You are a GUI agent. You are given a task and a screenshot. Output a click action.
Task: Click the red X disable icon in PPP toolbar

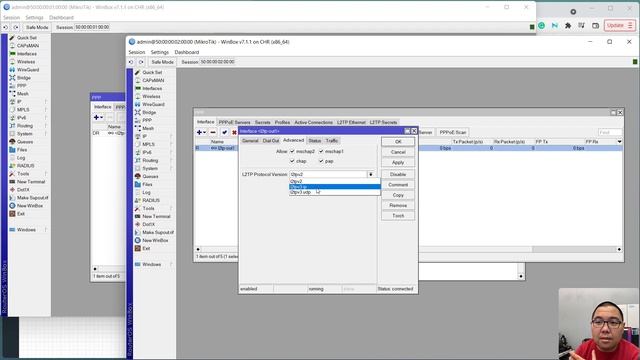pyautogui.click(x=234, y=132)
